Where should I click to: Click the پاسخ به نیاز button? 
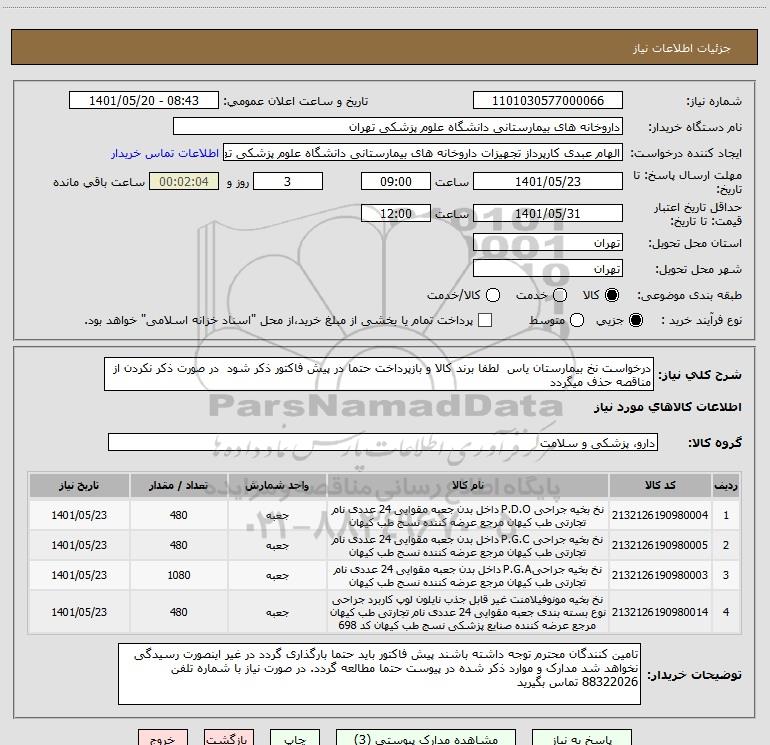(x=582, y=738)
